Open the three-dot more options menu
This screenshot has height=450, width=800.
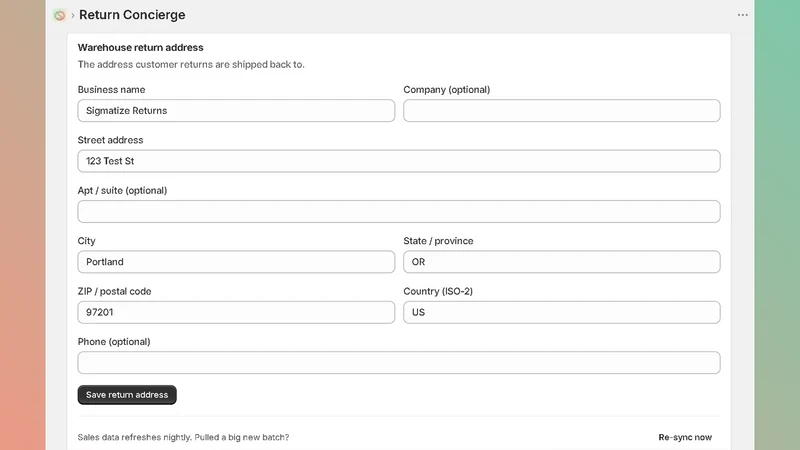coord(742,15)
